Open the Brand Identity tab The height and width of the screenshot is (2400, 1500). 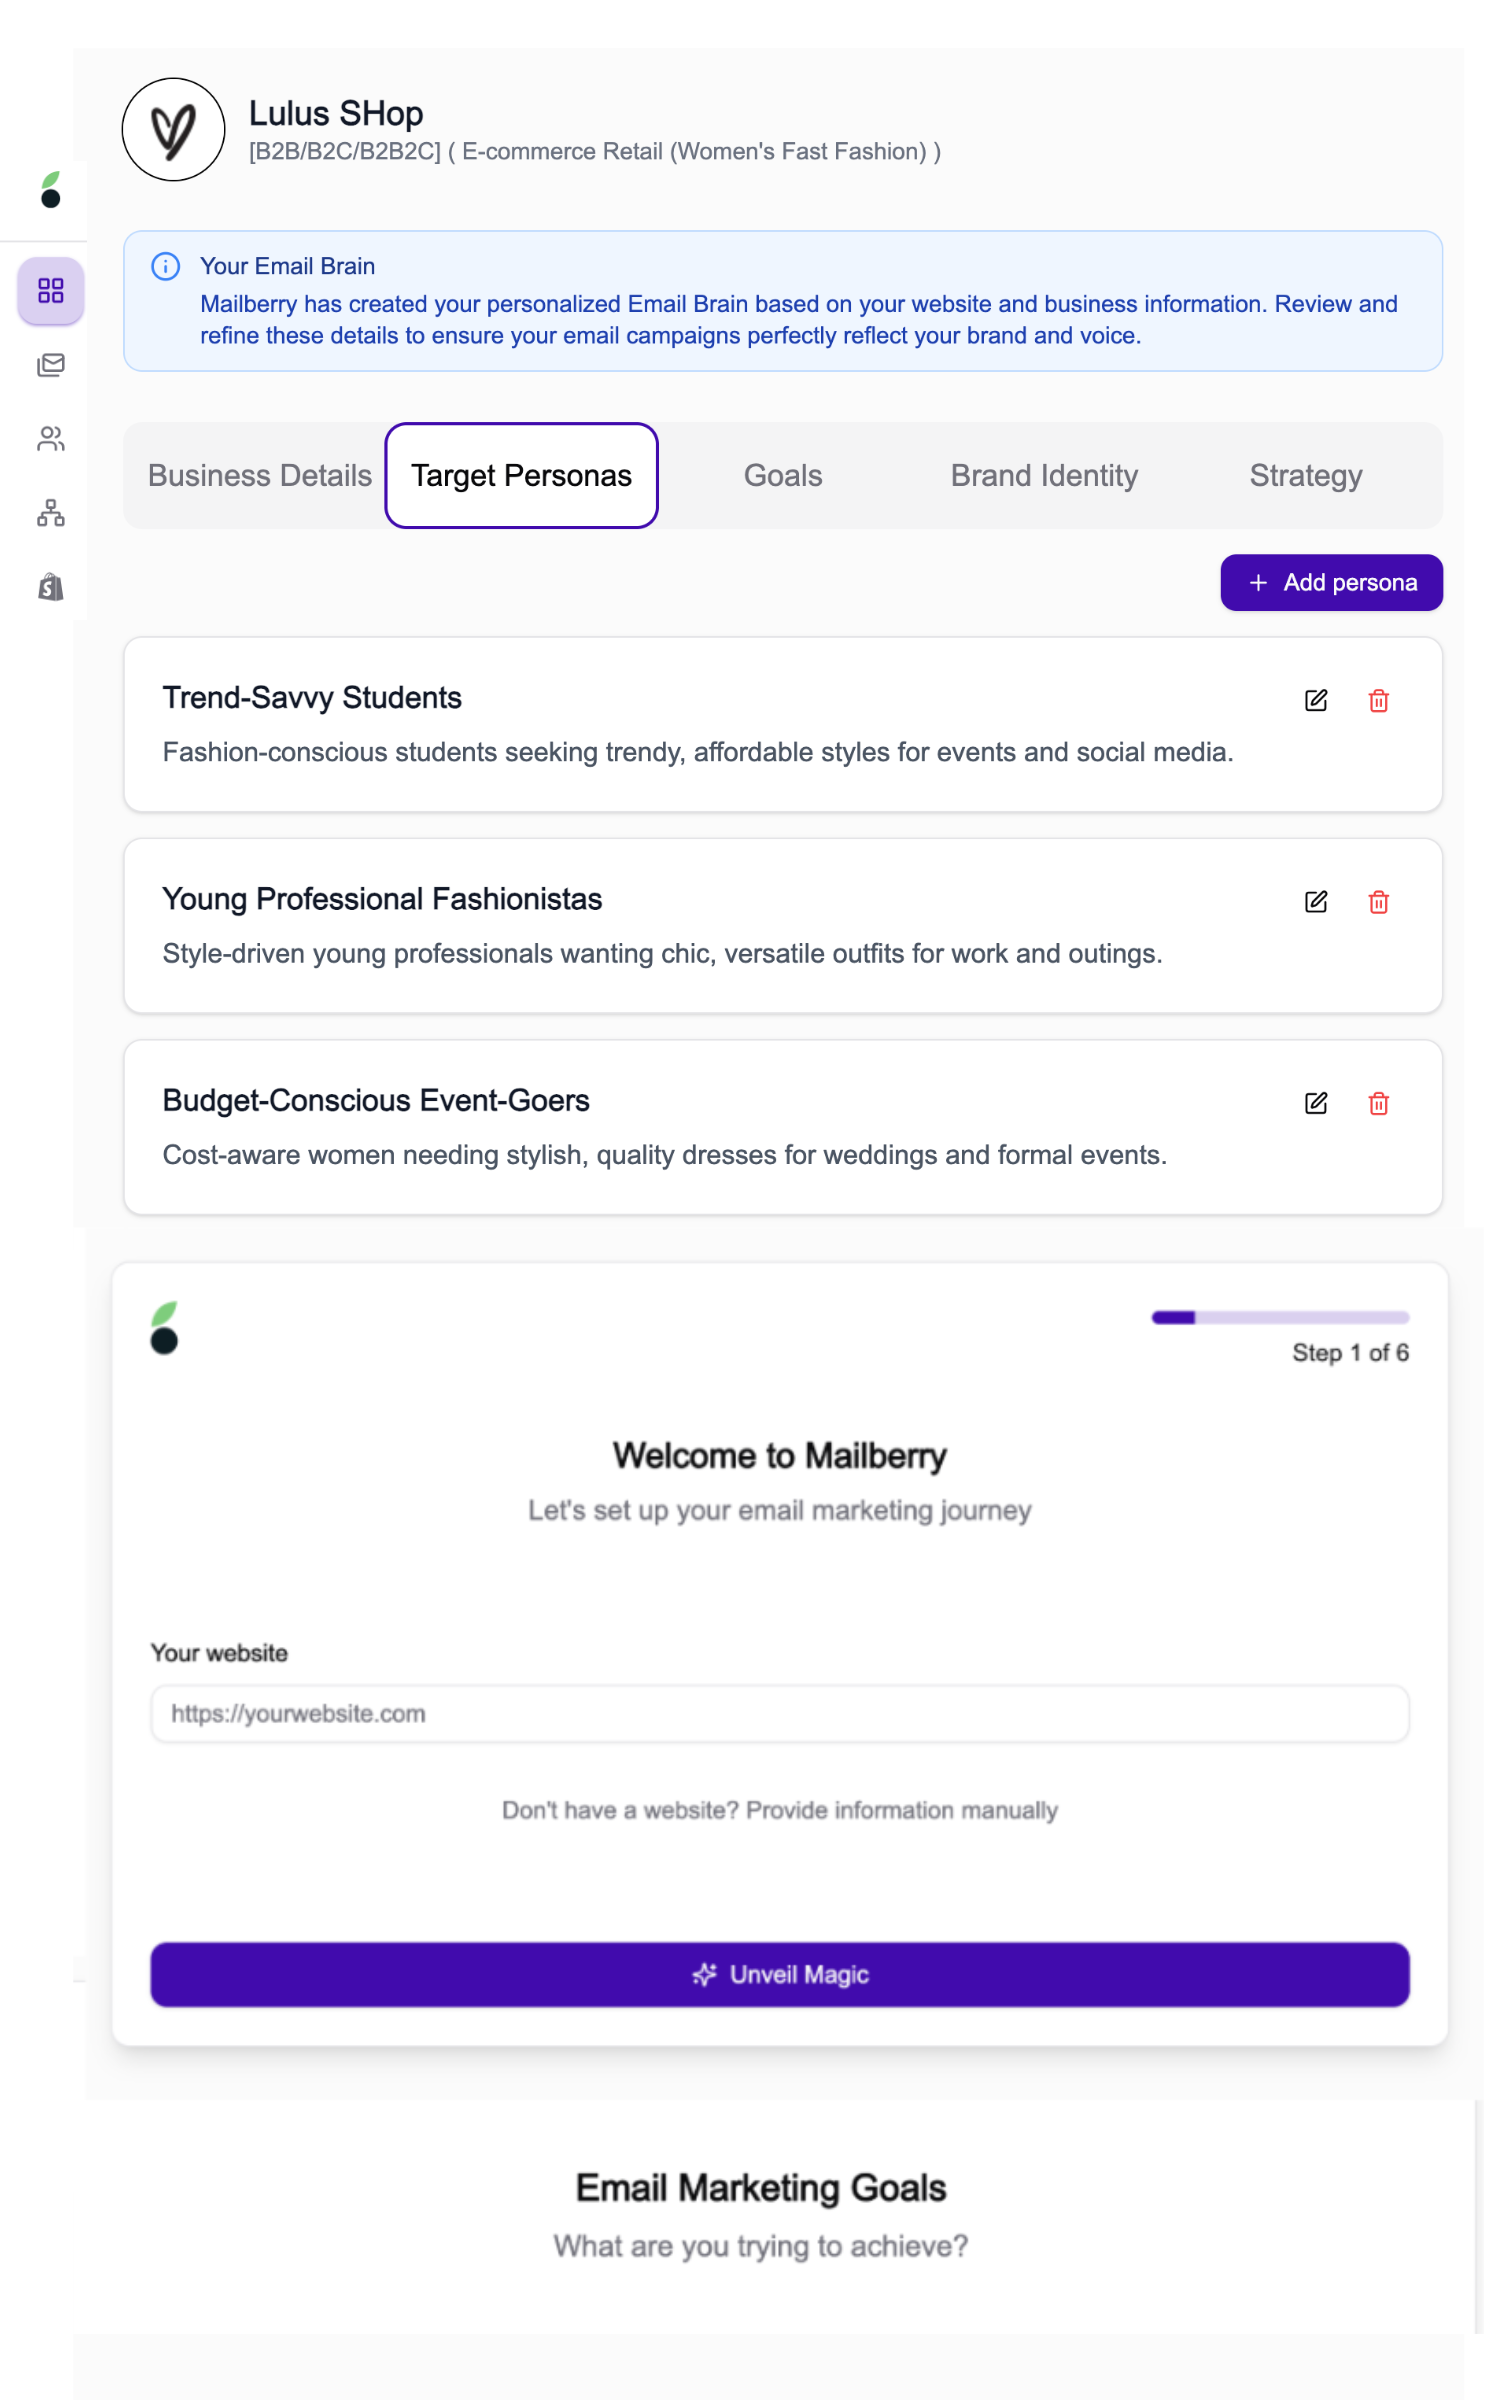[x=1043, y=476]
